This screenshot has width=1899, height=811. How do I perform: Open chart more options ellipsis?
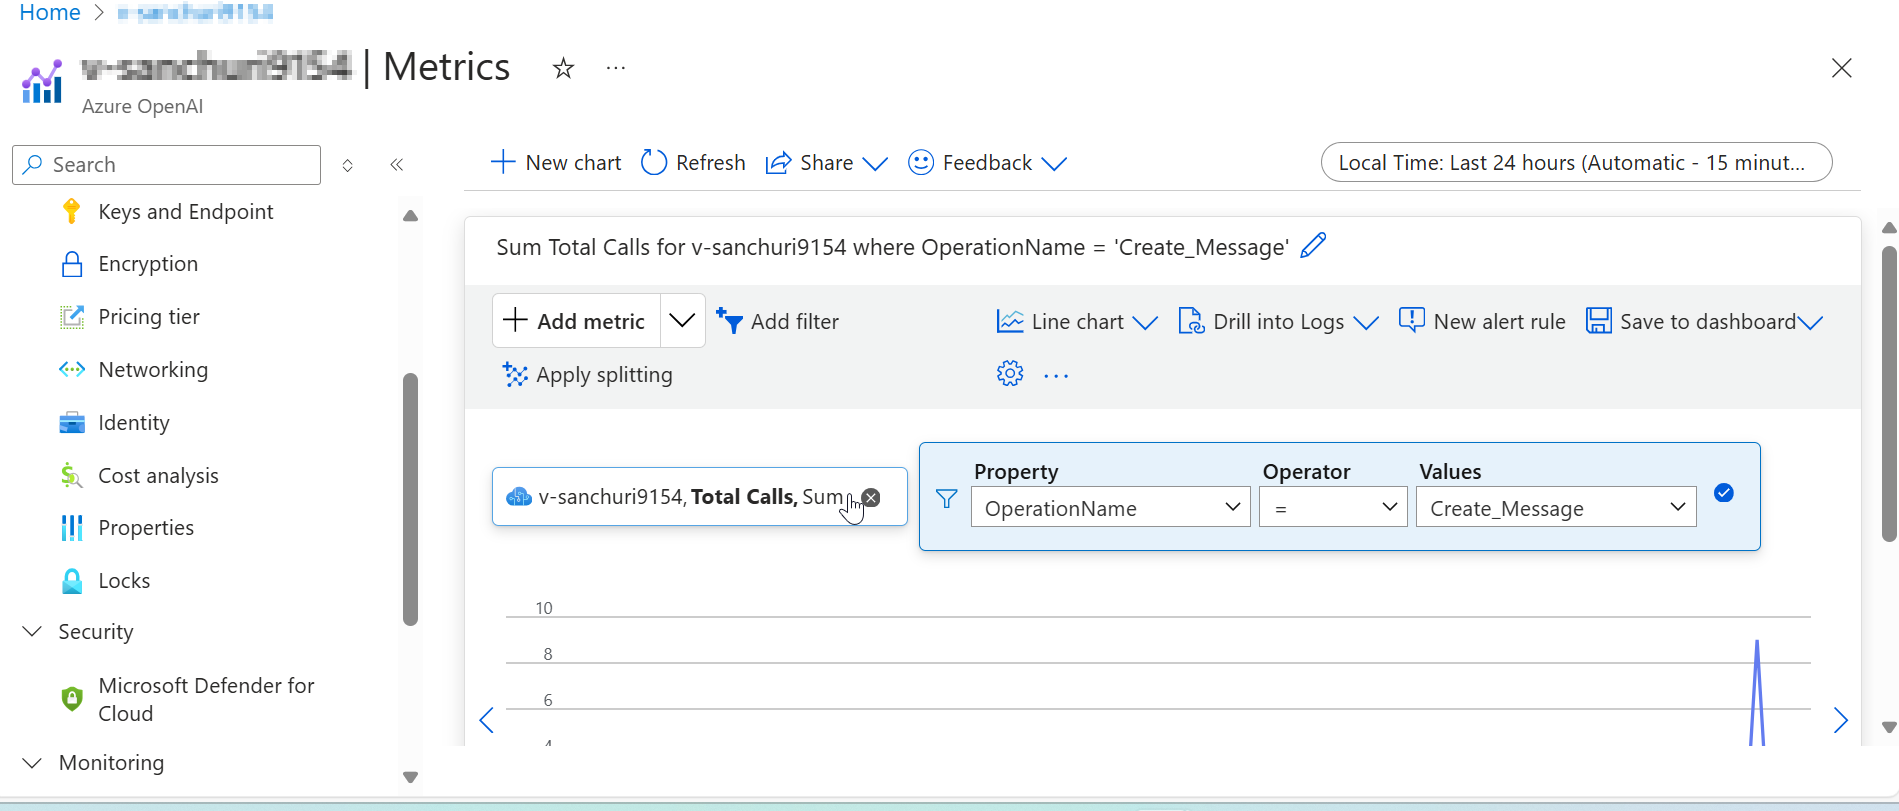point(1056,376)
